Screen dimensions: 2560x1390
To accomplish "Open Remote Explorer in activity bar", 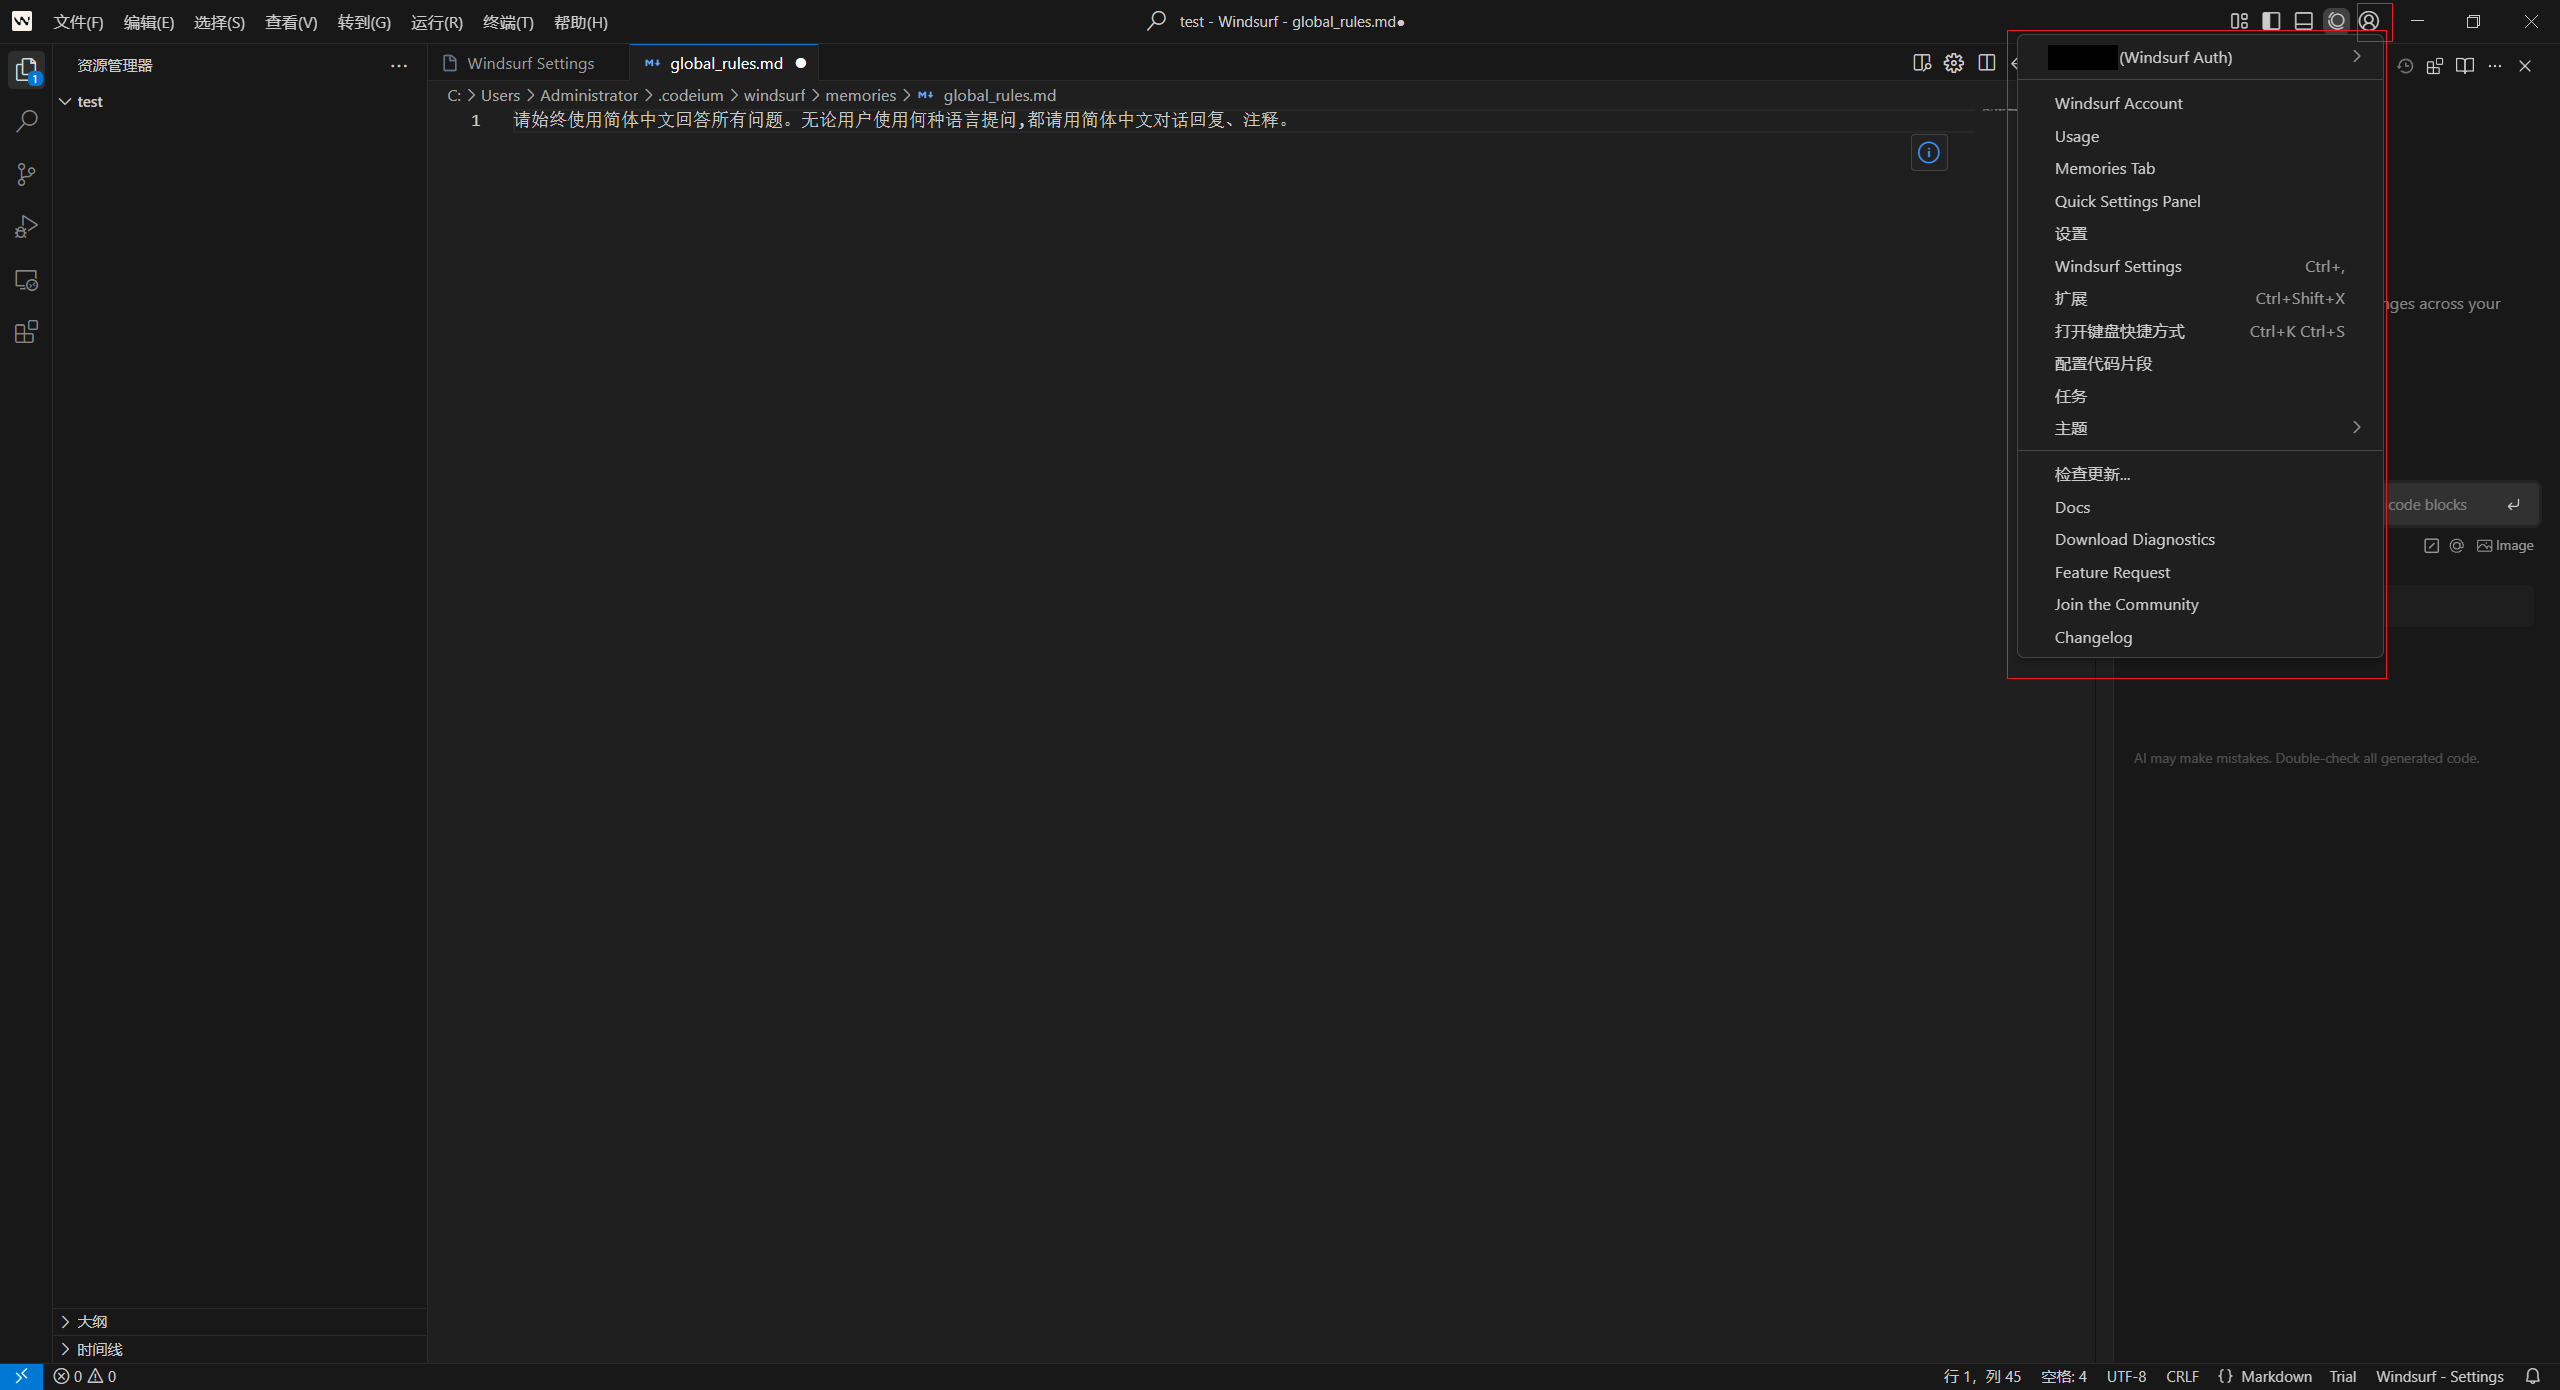I will point(26,280).
